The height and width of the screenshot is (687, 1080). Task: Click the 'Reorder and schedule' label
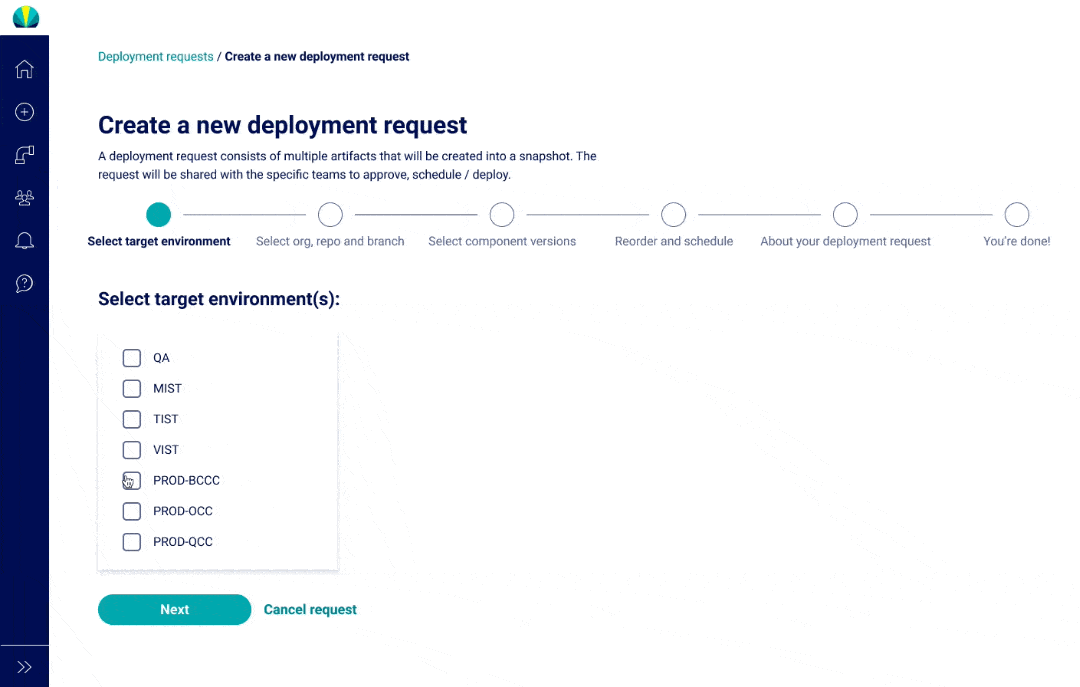[674, 241]
